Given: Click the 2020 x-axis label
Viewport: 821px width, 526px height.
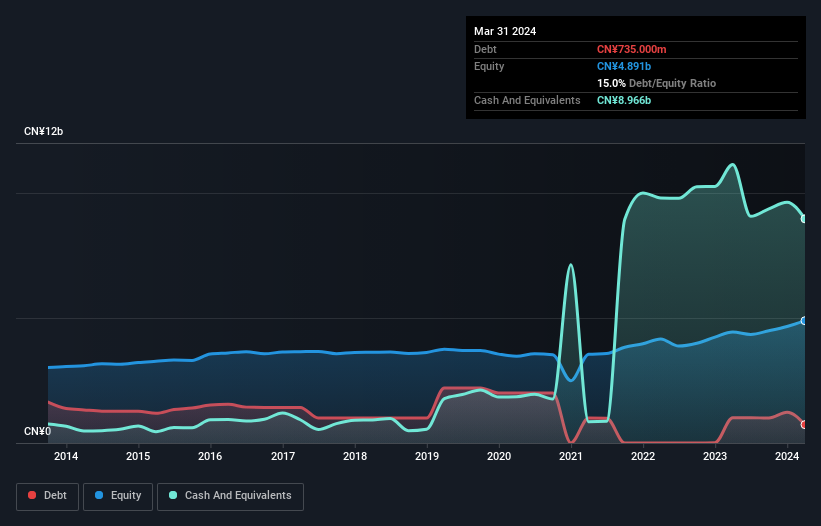Looking at the screenshot, I should pyautogui.click(x=499, y=456).
